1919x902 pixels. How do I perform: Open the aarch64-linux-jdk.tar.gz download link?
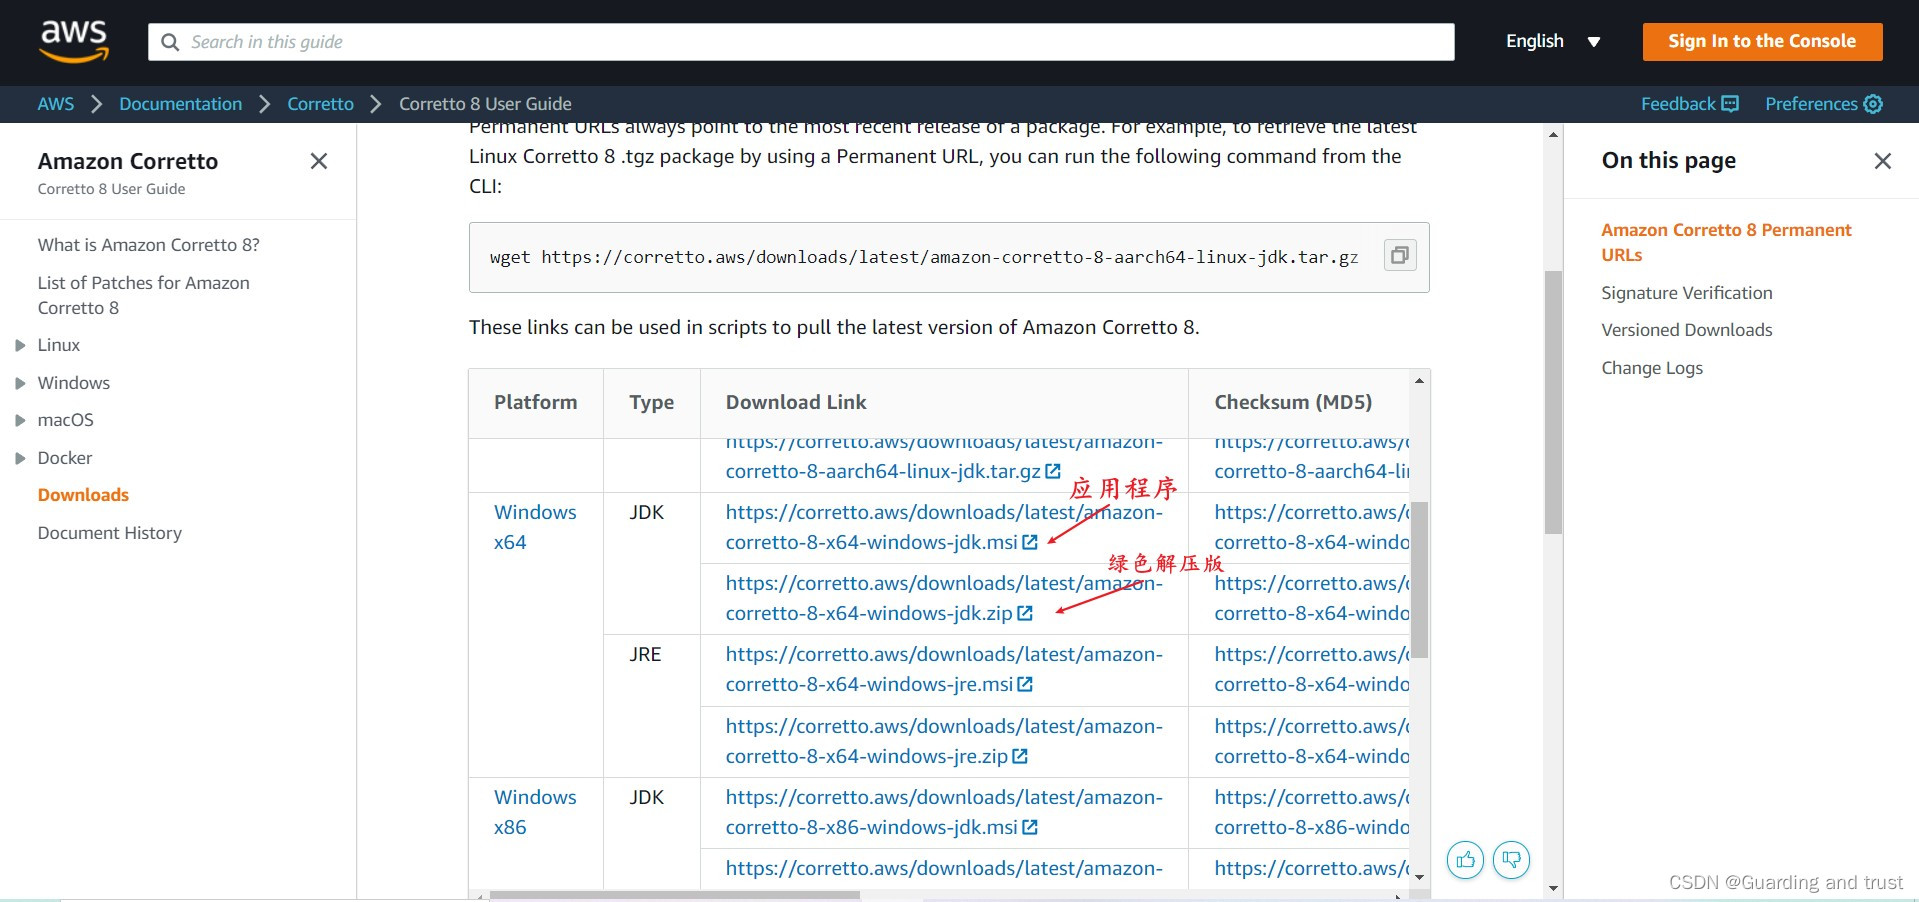883,471
